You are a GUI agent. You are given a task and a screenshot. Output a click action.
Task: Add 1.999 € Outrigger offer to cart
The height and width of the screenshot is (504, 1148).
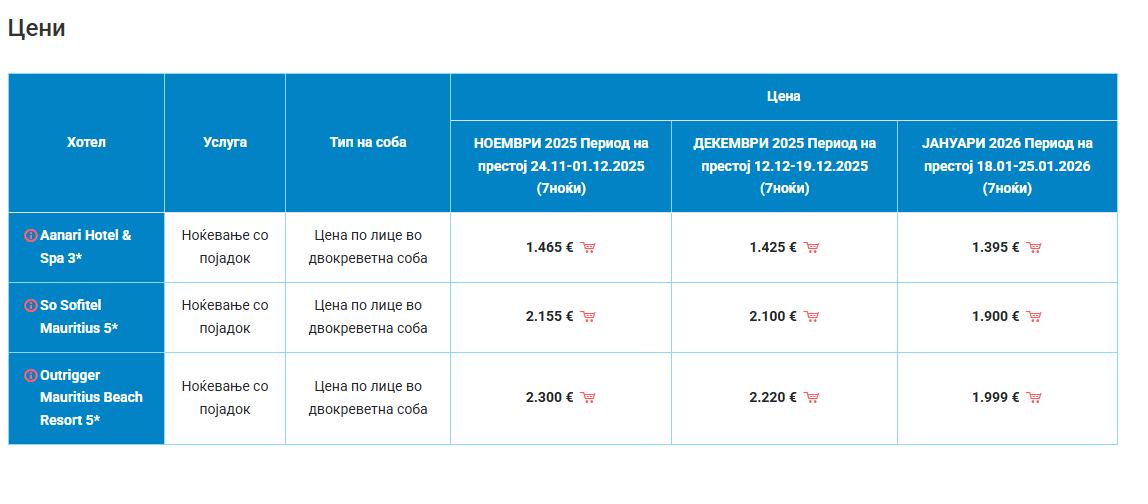click(1034, 398)
